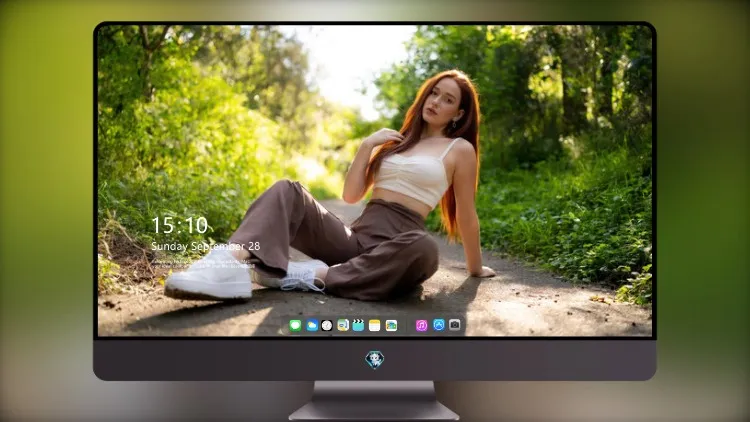750x422 pixels.
Task: Open the gray Camera dock icon
Action: point(454,325)
